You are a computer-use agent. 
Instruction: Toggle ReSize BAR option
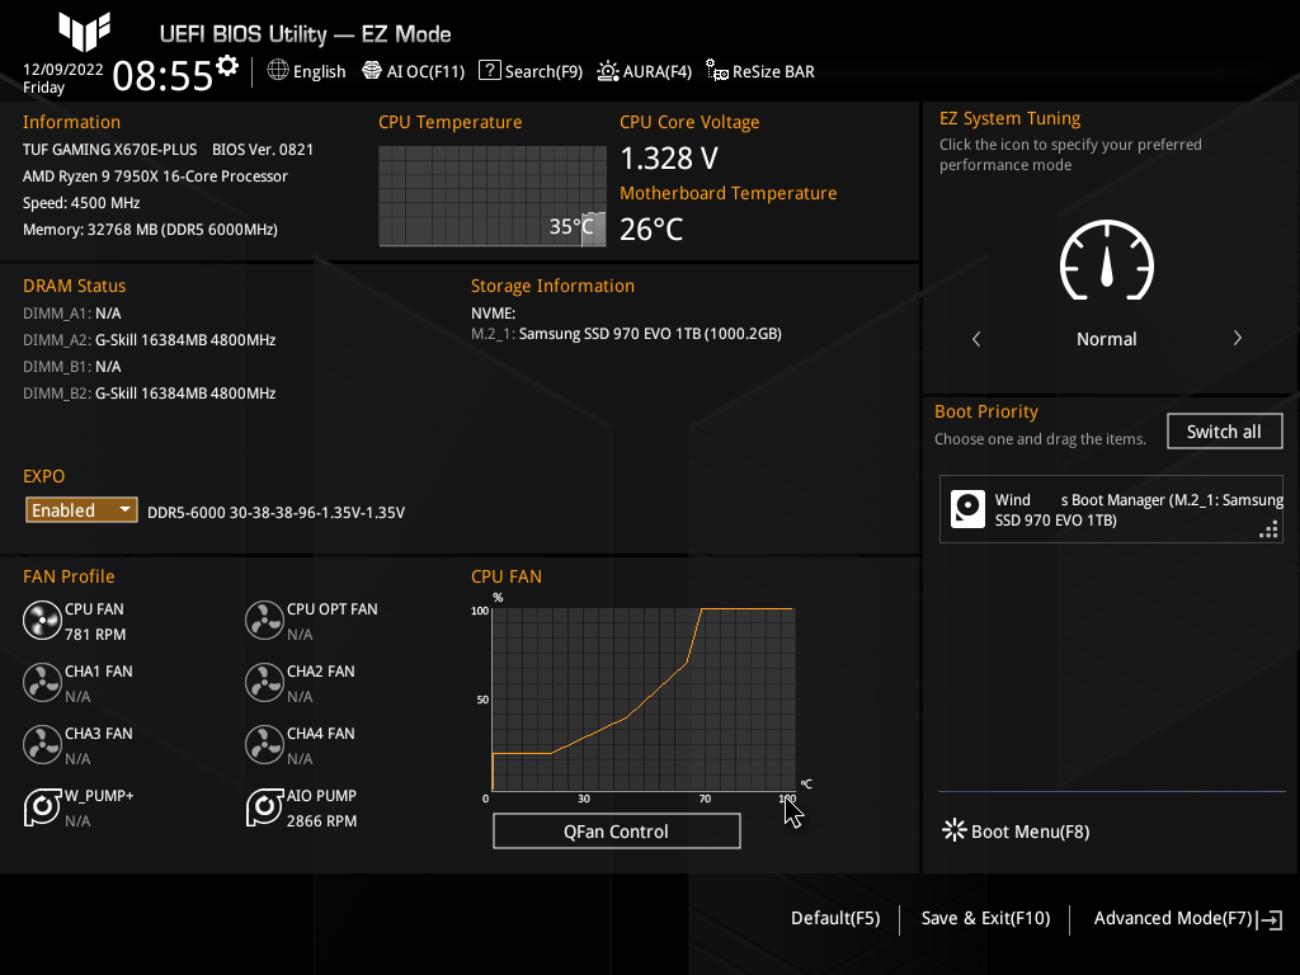[760, 71]
